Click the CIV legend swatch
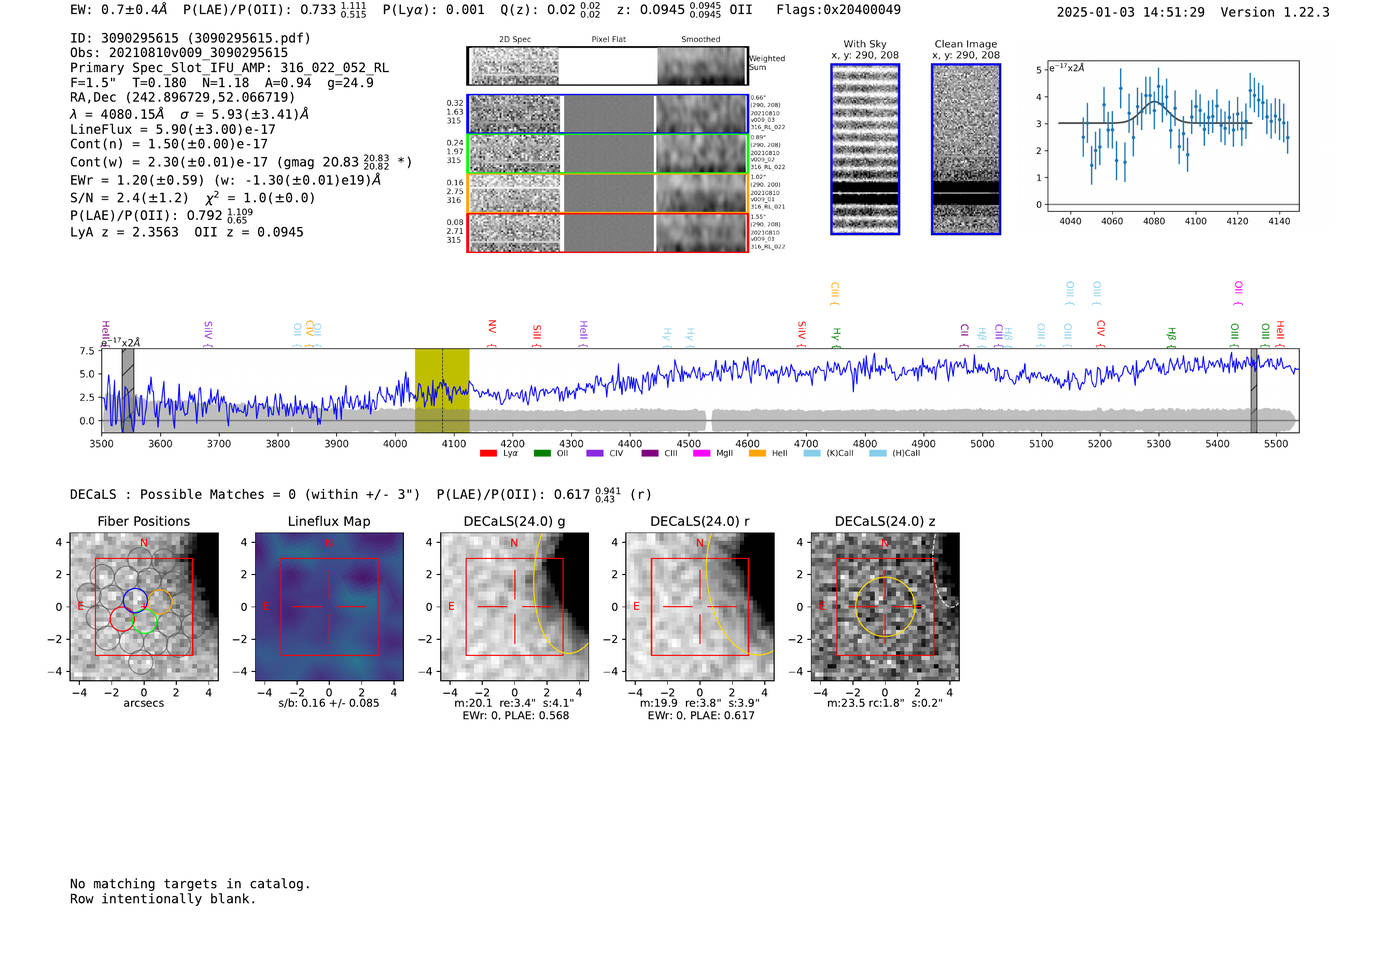Image resolution: width=1400 pixels, height=953 pixels. [595, 454]
